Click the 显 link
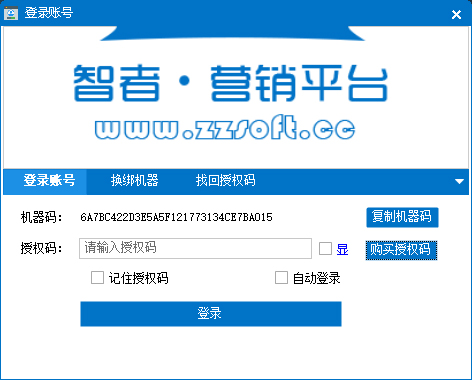 tap(342, 249)
